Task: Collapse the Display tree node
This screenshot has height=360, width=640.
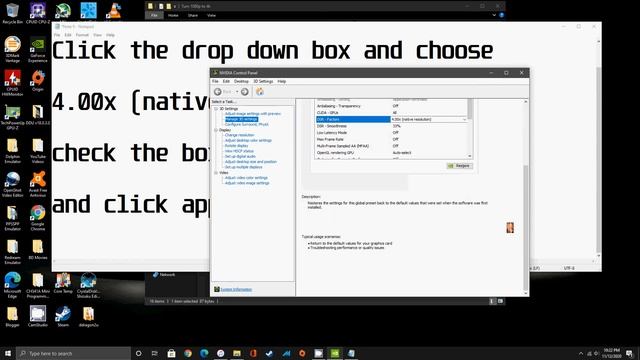Action: [216, 130]
